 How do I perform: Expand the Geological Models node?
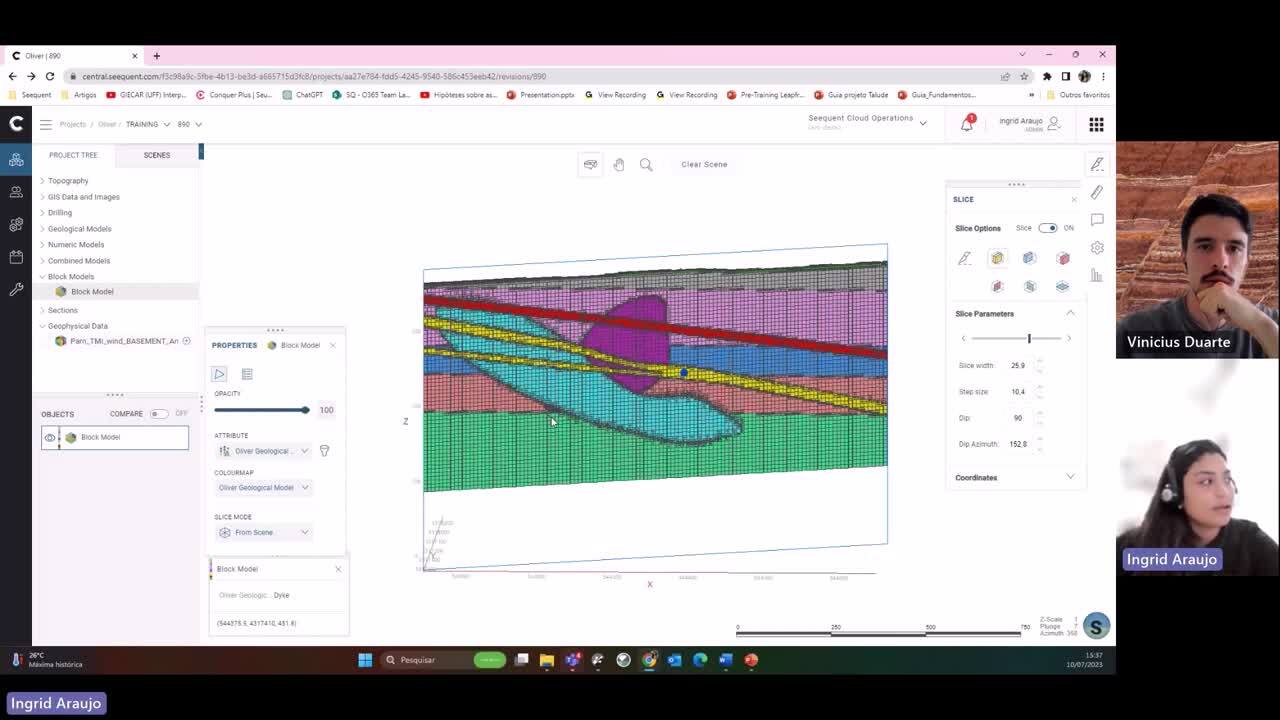[42, 229]
